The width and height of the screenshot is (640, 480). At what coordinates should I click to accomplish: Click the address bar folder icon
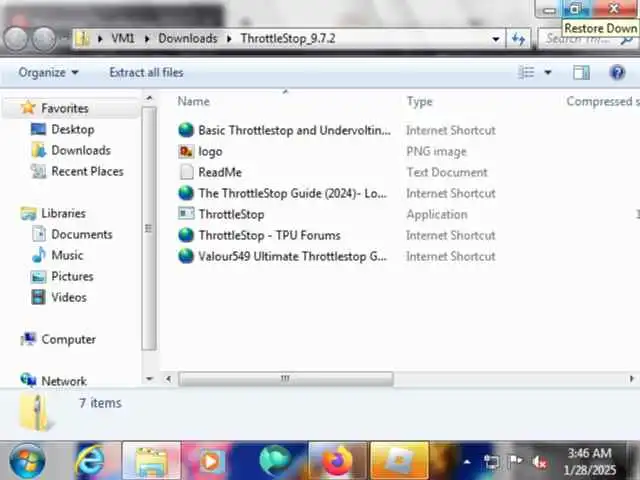[x=82, y=39]
